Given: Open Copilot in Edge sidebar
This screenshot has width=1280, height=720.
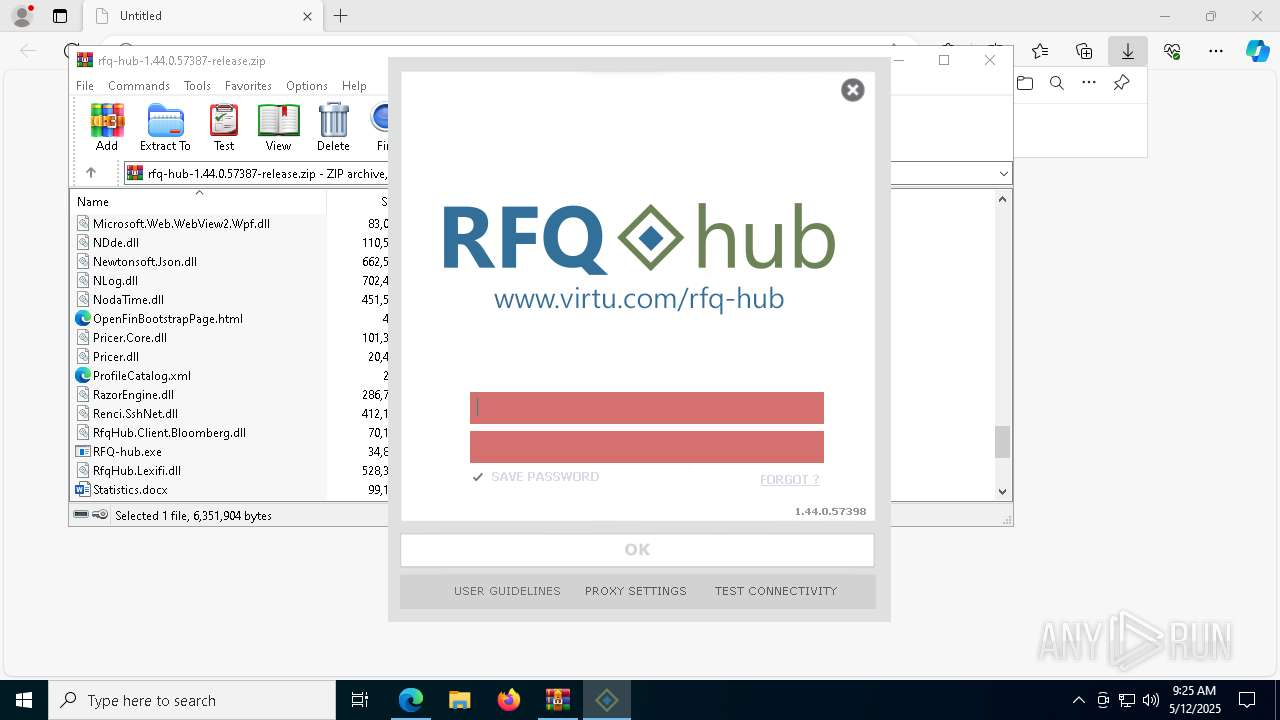Looking at the screenshot, I should coord(1257,51).
